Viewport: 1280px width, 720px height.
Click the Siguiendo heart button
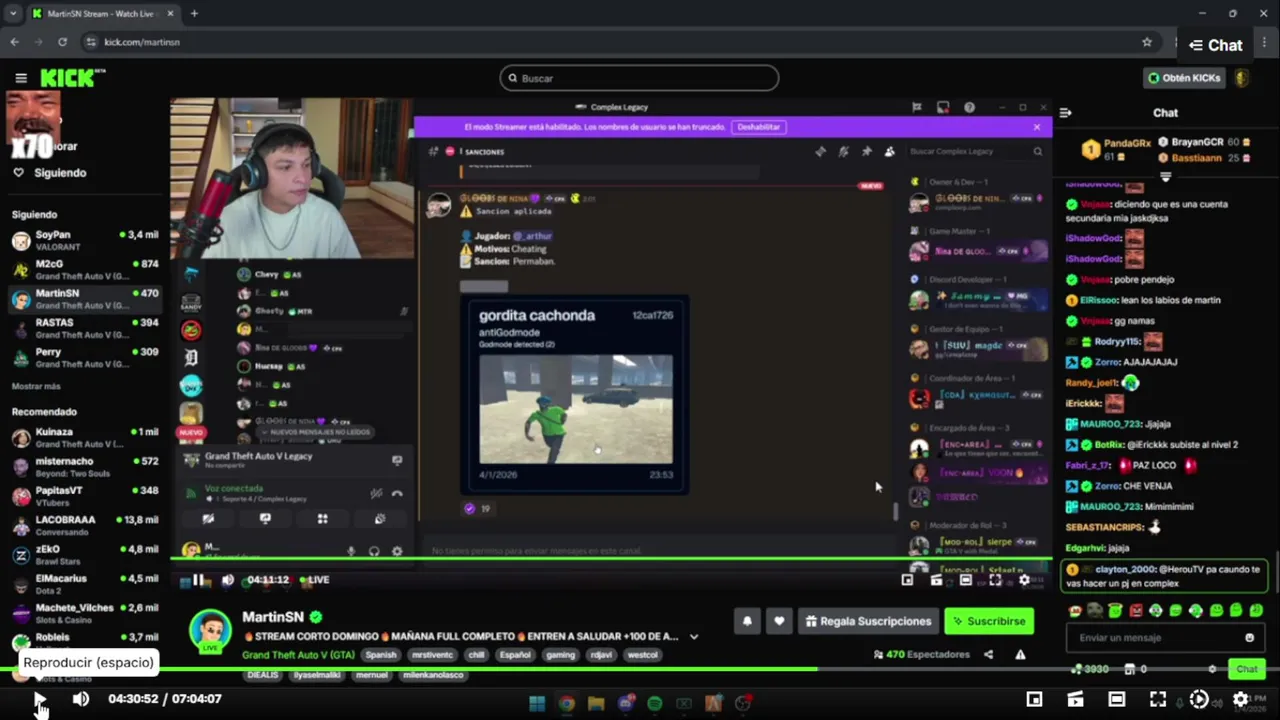(x=50, y=172)
